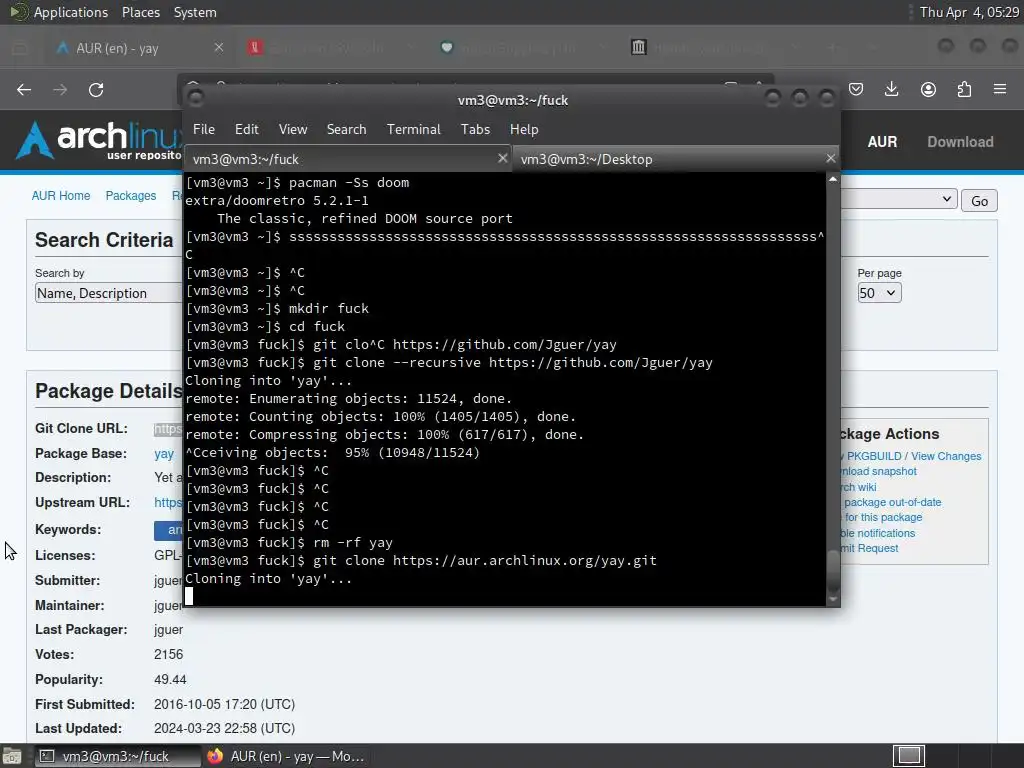Open Firefox downloads panel
Screen dimensions: 1024x768
tap(891, 89)
